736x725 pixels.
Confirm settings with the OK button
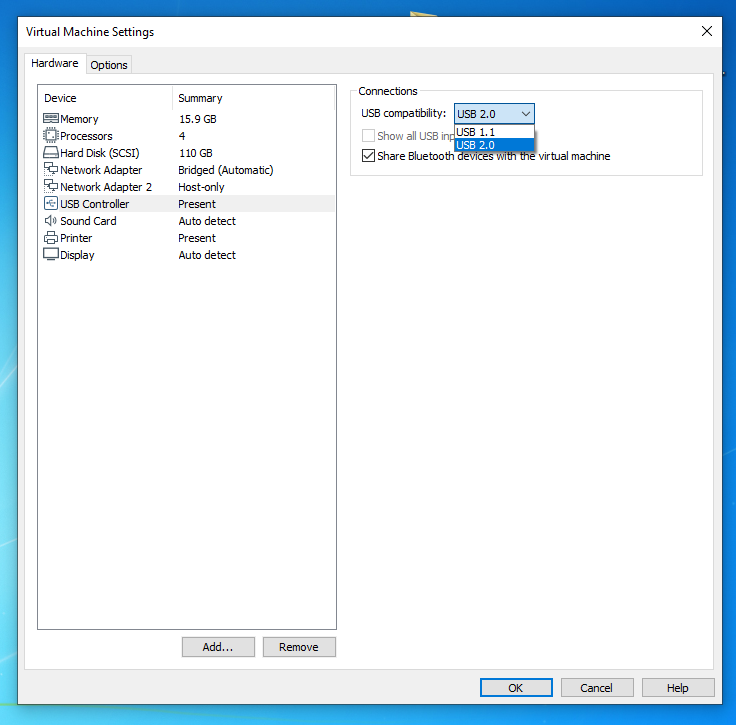515,688
